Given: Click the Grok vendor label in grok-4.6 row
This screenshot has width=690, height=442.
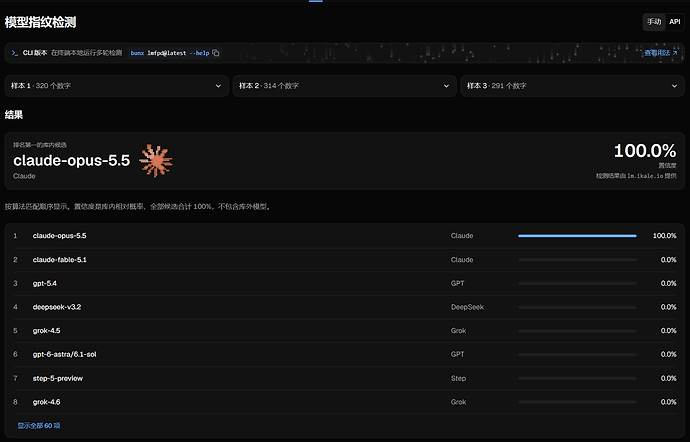Looking at the screenshot, I should pyautogui.click(x=459, y=402).
